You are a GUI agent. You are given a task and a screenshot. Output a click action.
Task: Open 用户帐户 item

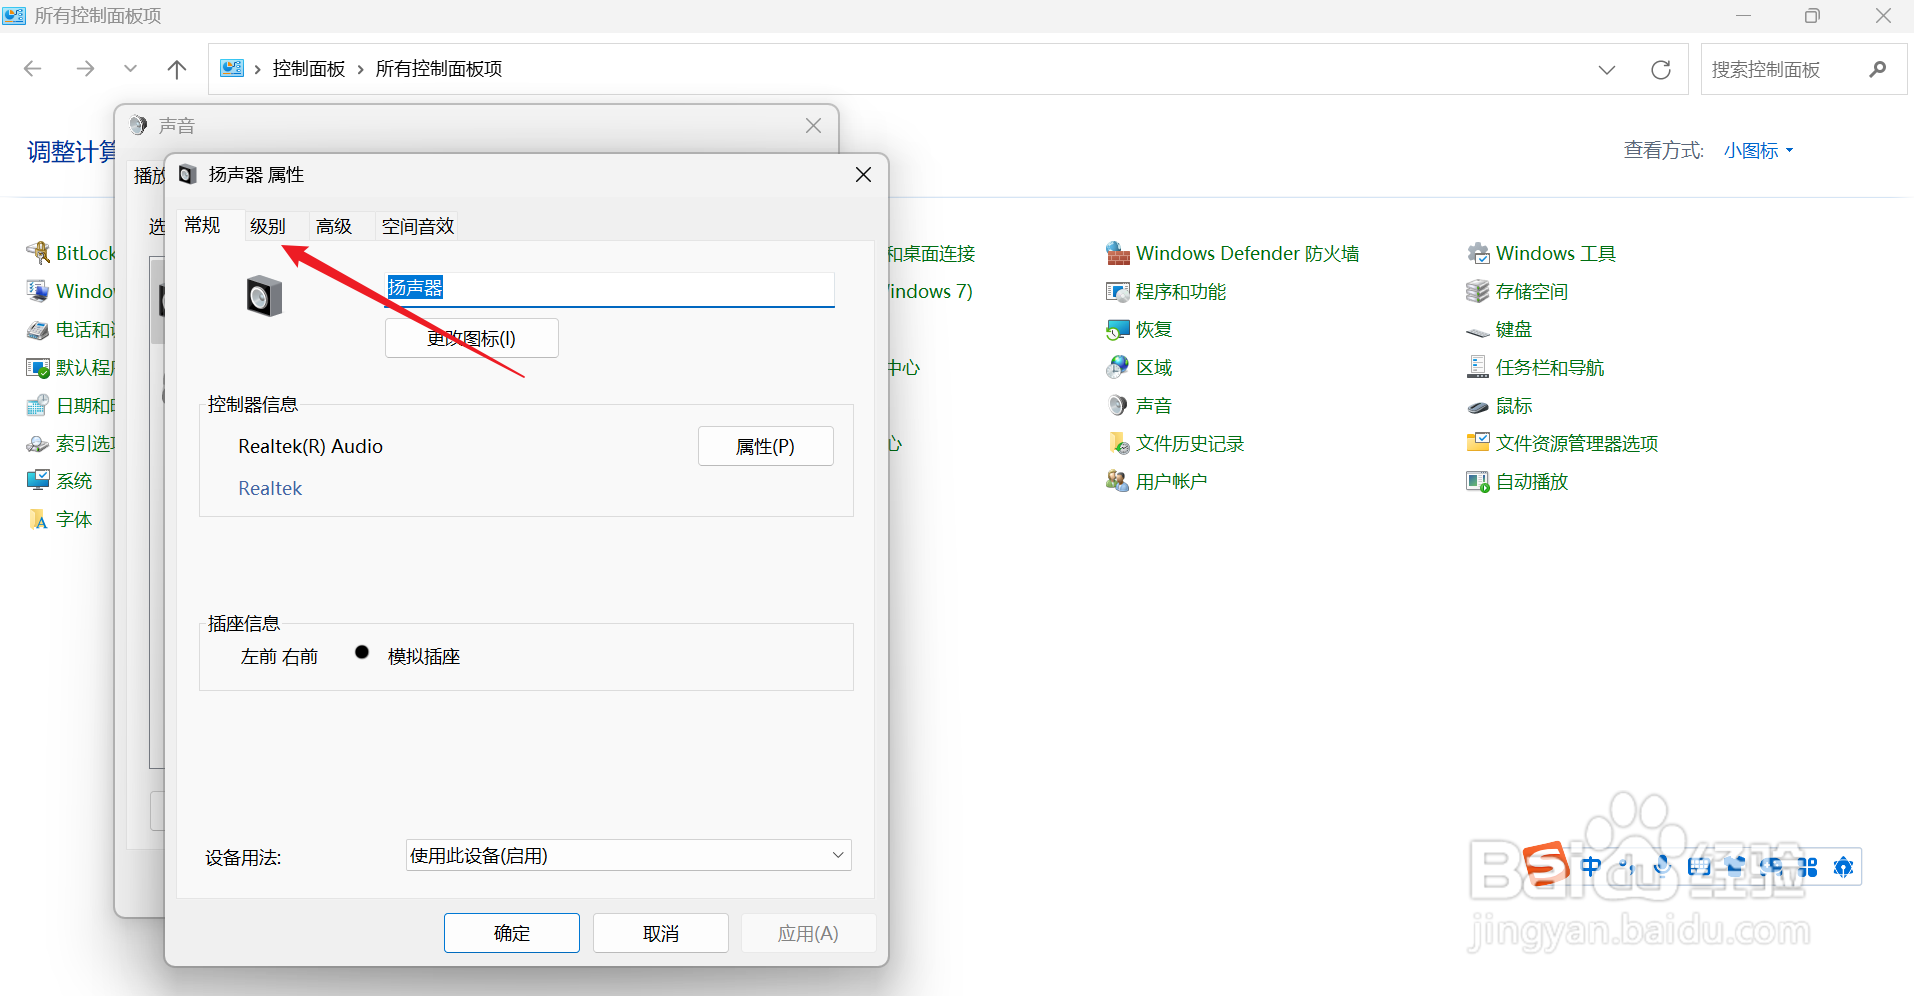[x=1157, y=482]
